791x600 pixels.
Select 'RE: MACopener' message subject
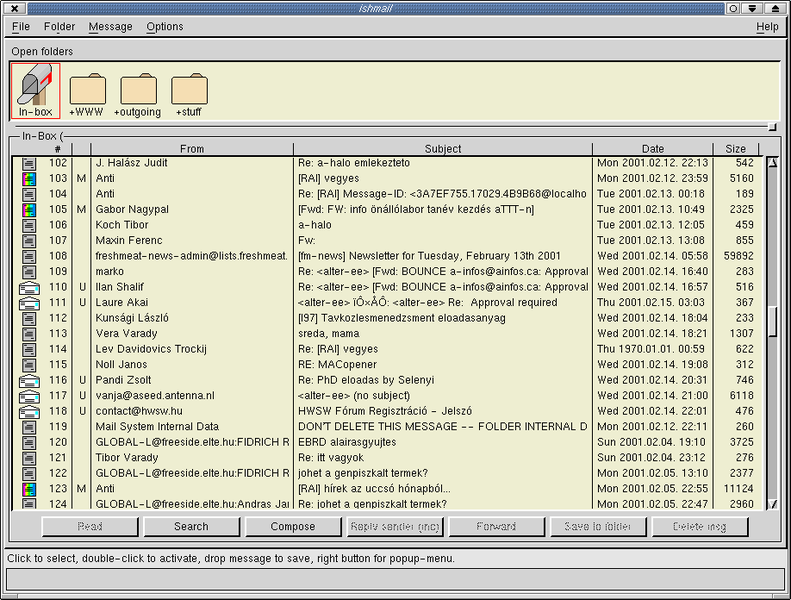(337, 365)
